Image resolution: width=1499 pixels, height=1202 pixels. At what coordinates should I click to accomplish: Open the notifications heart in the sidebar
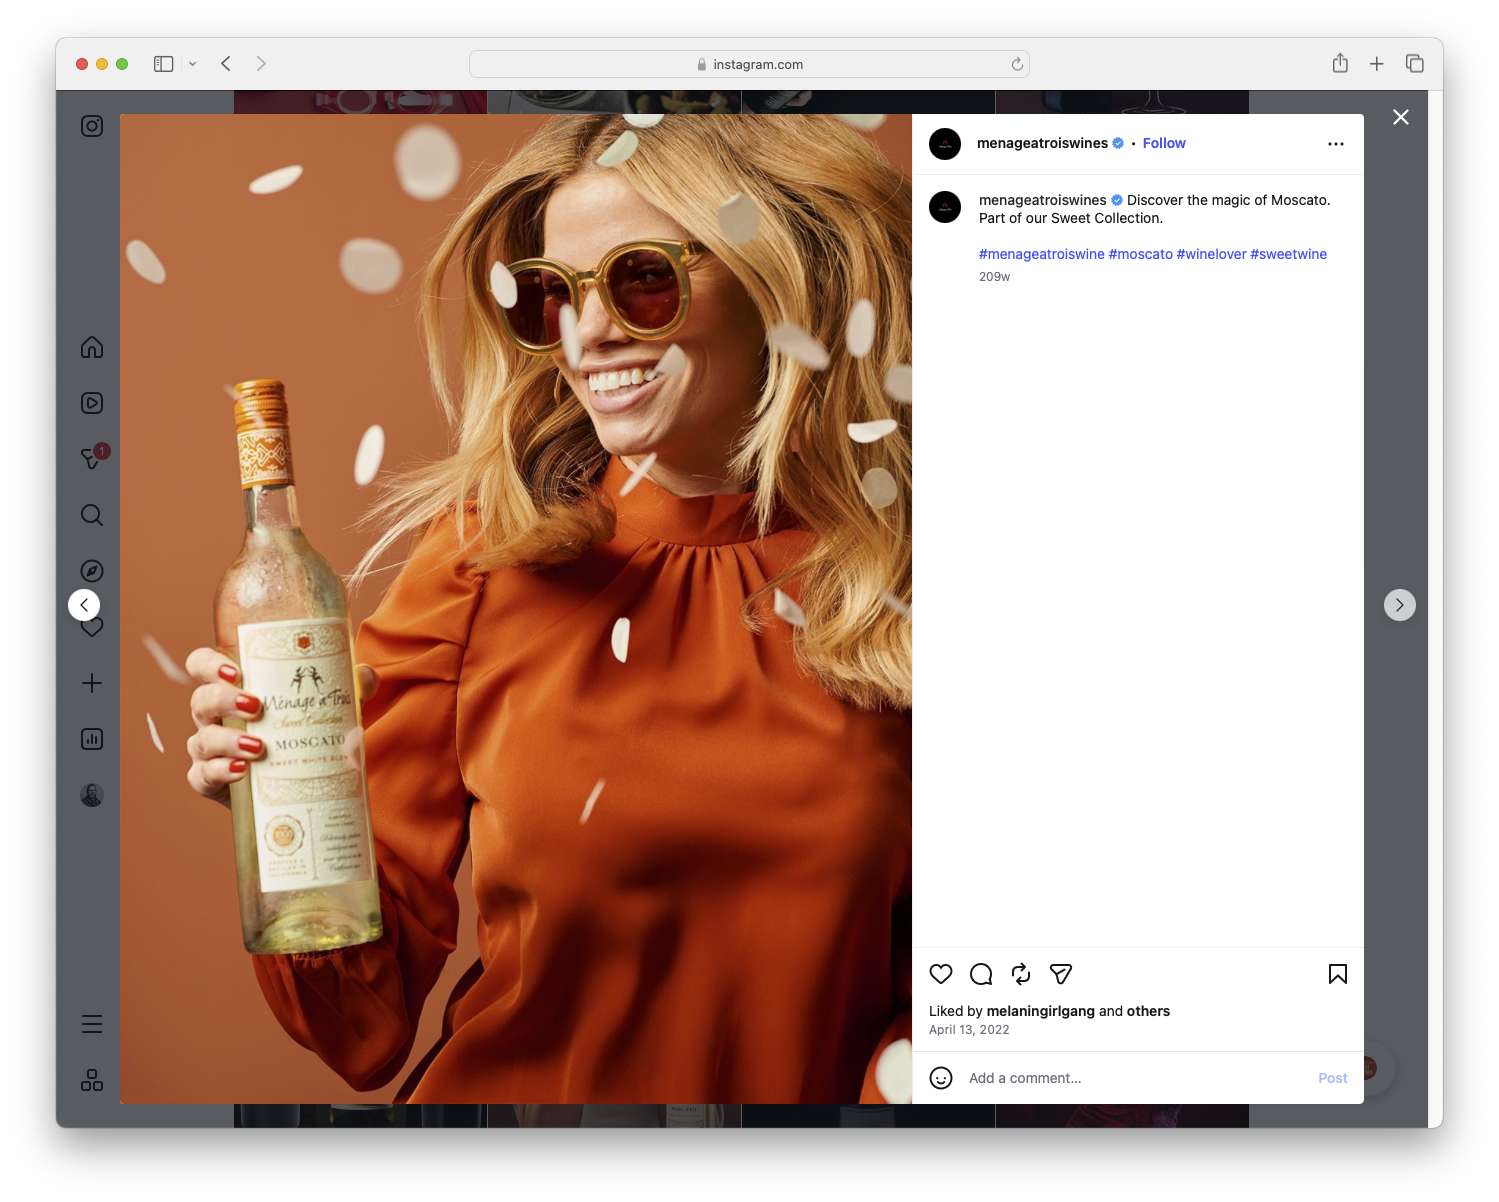tap(91, 626)
